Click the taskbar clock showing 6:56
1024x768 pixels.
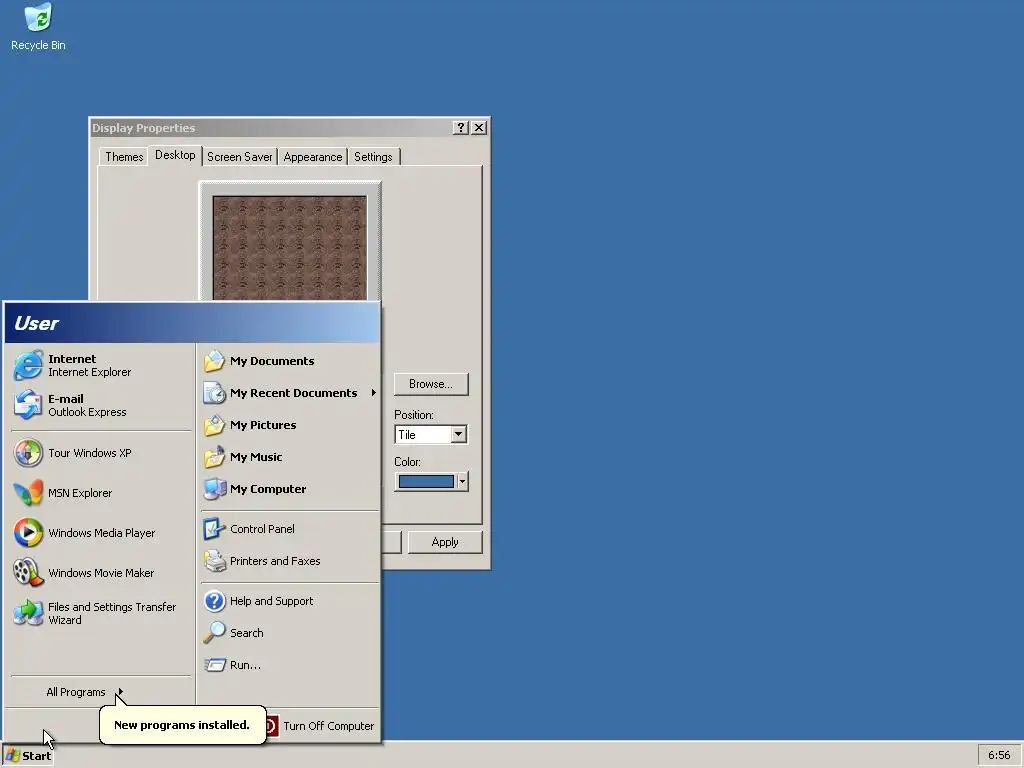point(999,756)
